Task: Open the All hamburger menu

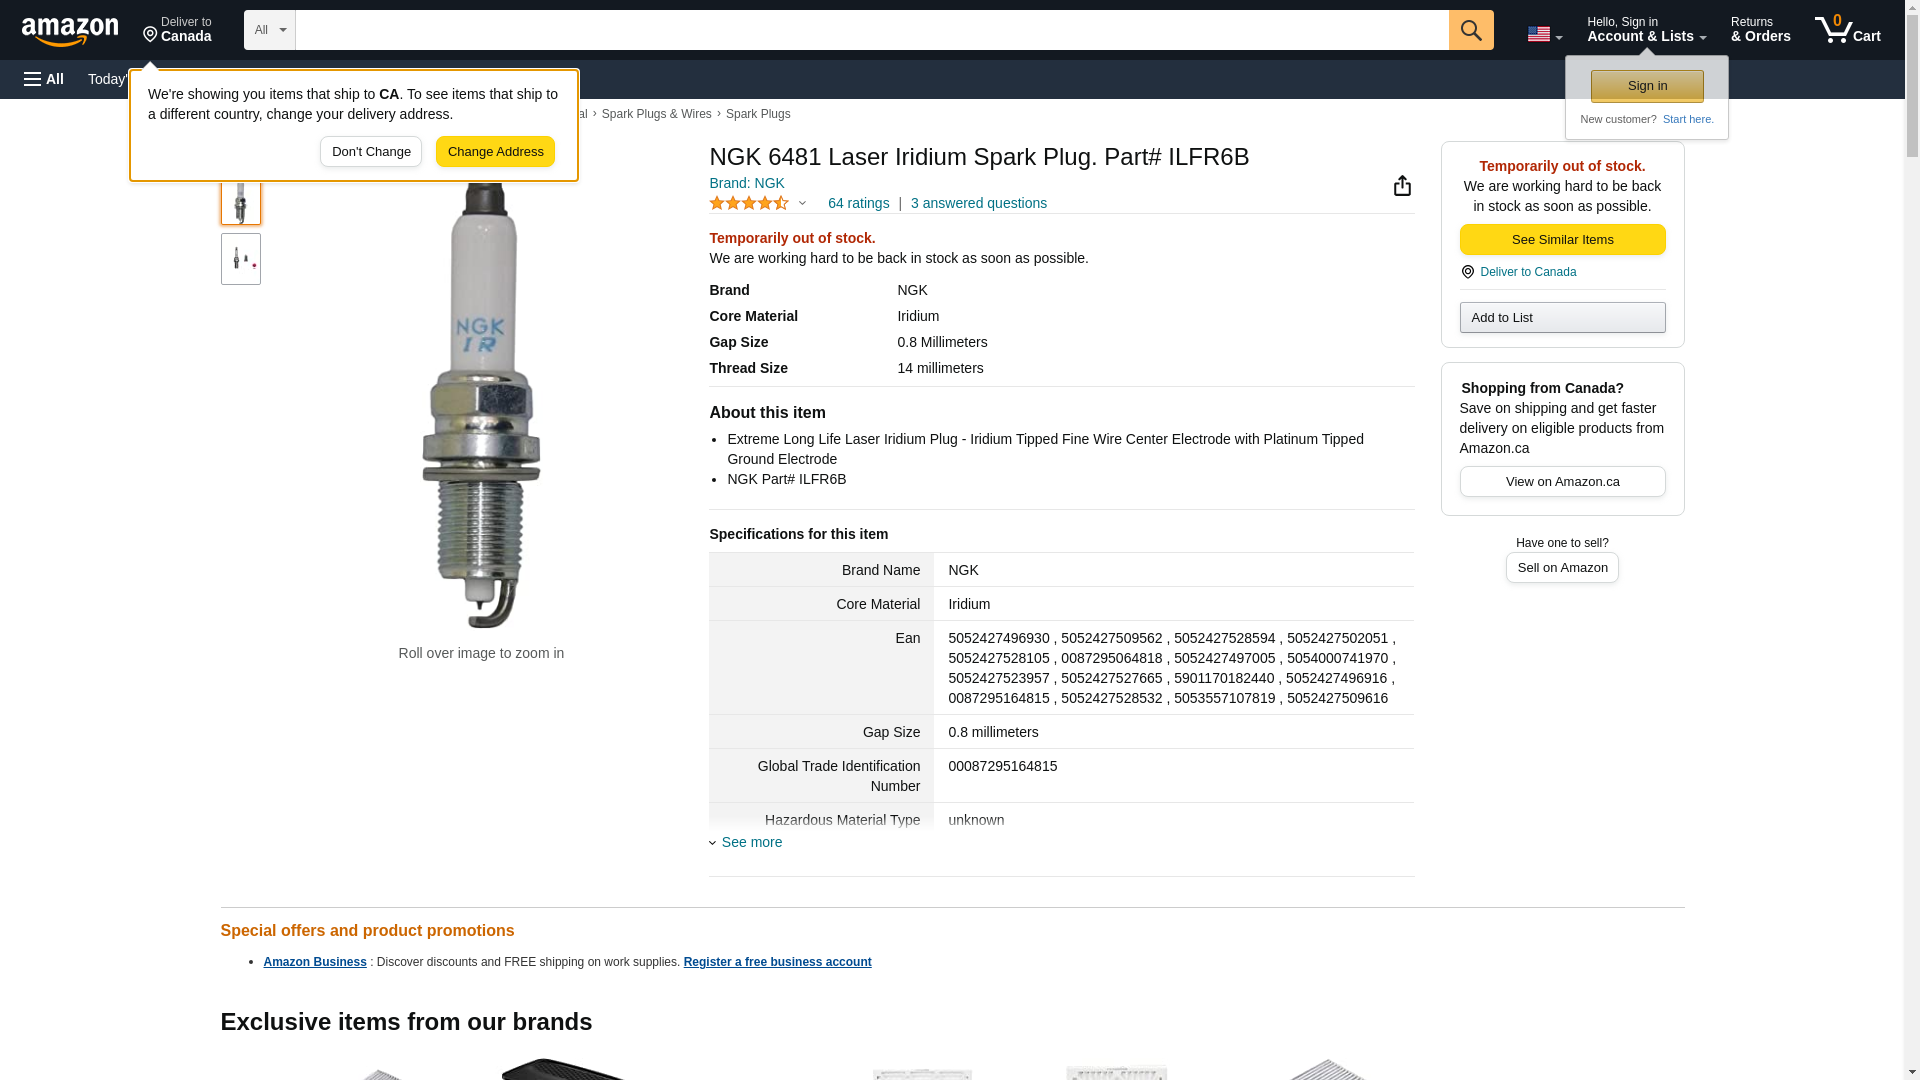Action: pyautogui.click(x=44, y=79)
